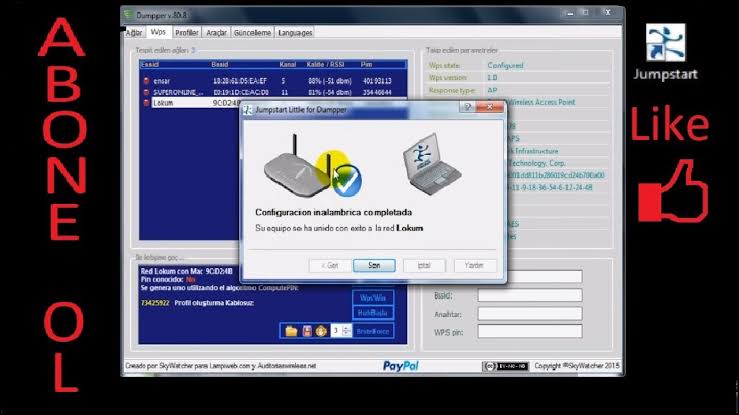Click the Pin column header
Image resolution: width=739 pixels, height=415 pixels.
point(367,65)
